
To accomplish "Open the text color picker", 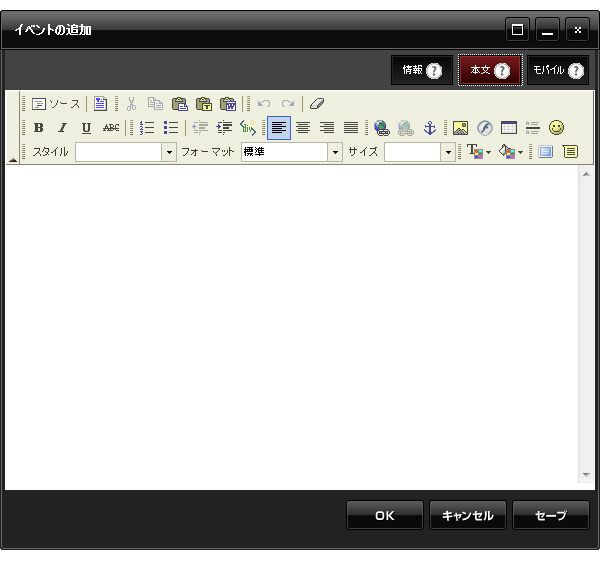I will 479,152.
